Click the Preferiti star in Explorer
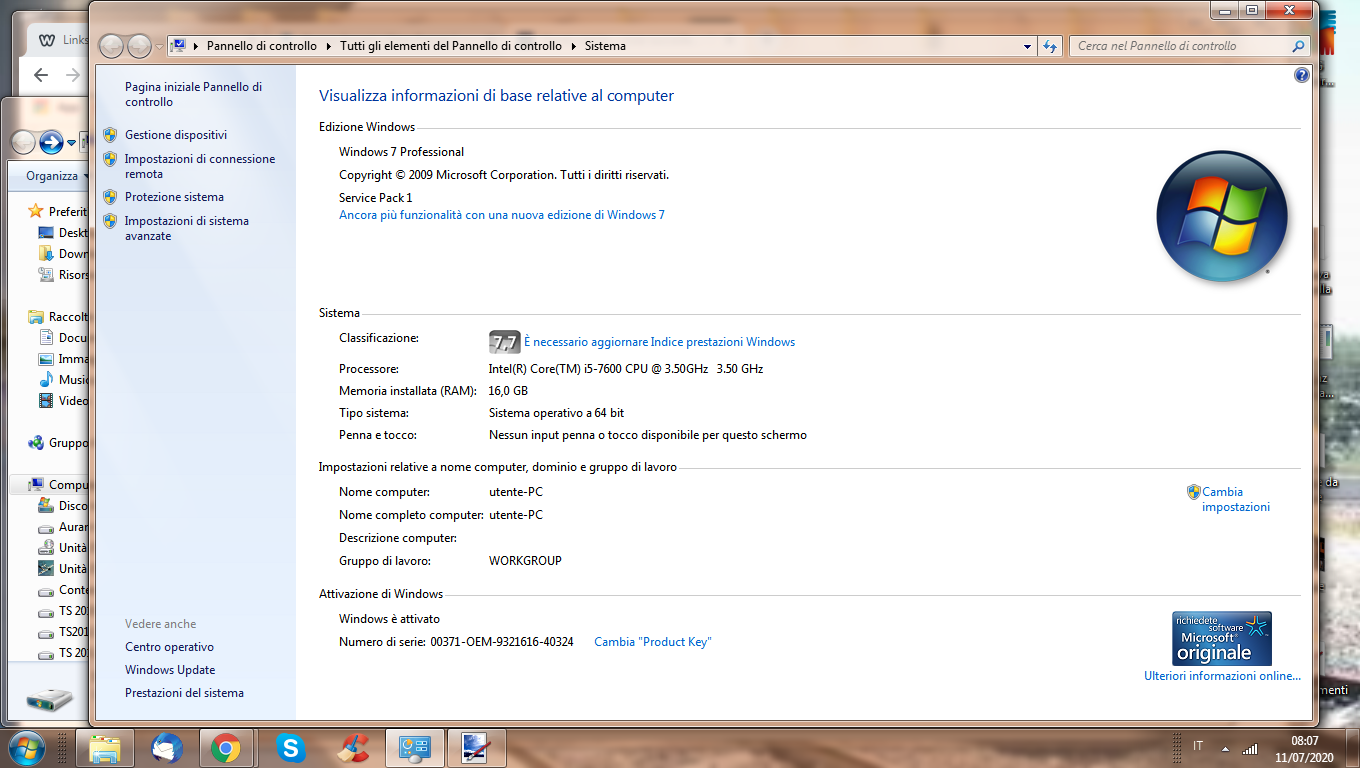The width and height of the screenshot is (1360, 768). 36,211
